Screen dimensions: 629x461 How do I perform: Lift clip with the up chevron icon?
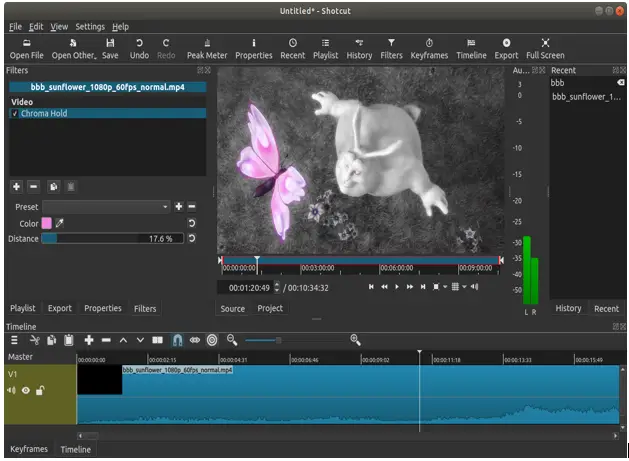[x=123, y=340]
